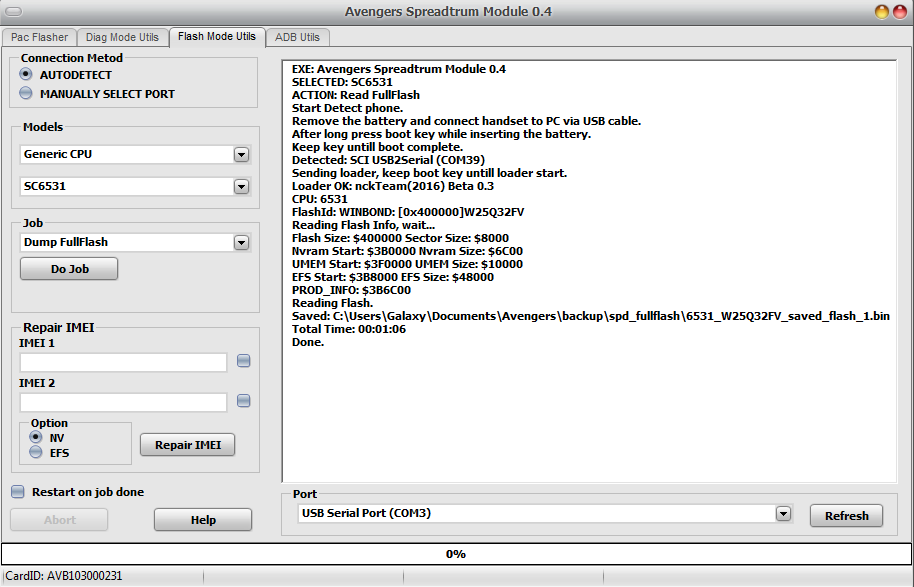This screenshot has width=914, height=587.
Task: Click the window menu pill icon in title bar
Action: [13, 12]
